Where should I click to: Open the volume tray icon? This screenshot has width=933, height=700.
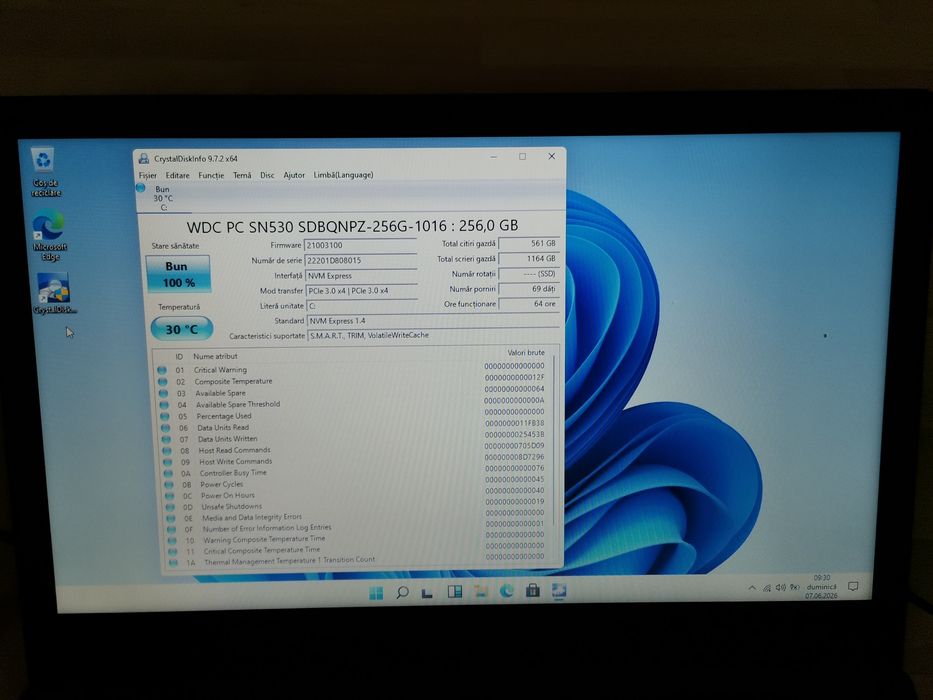[781, 588]
